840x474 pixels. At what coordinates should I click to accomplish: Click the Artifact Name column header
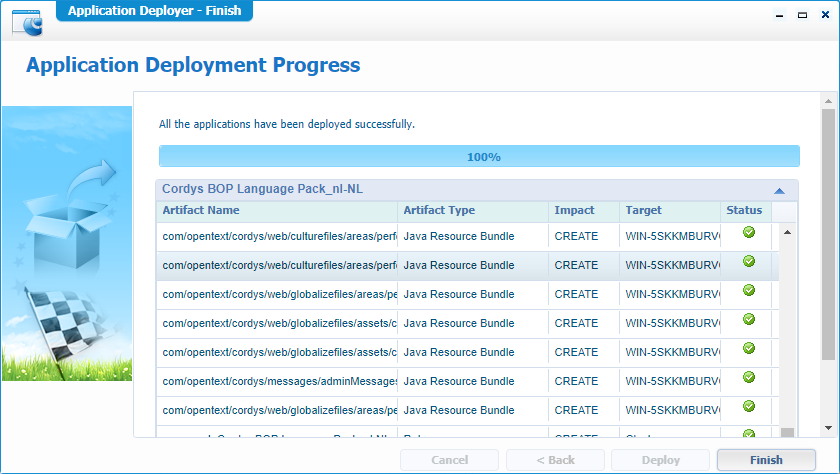coord(277,210)
